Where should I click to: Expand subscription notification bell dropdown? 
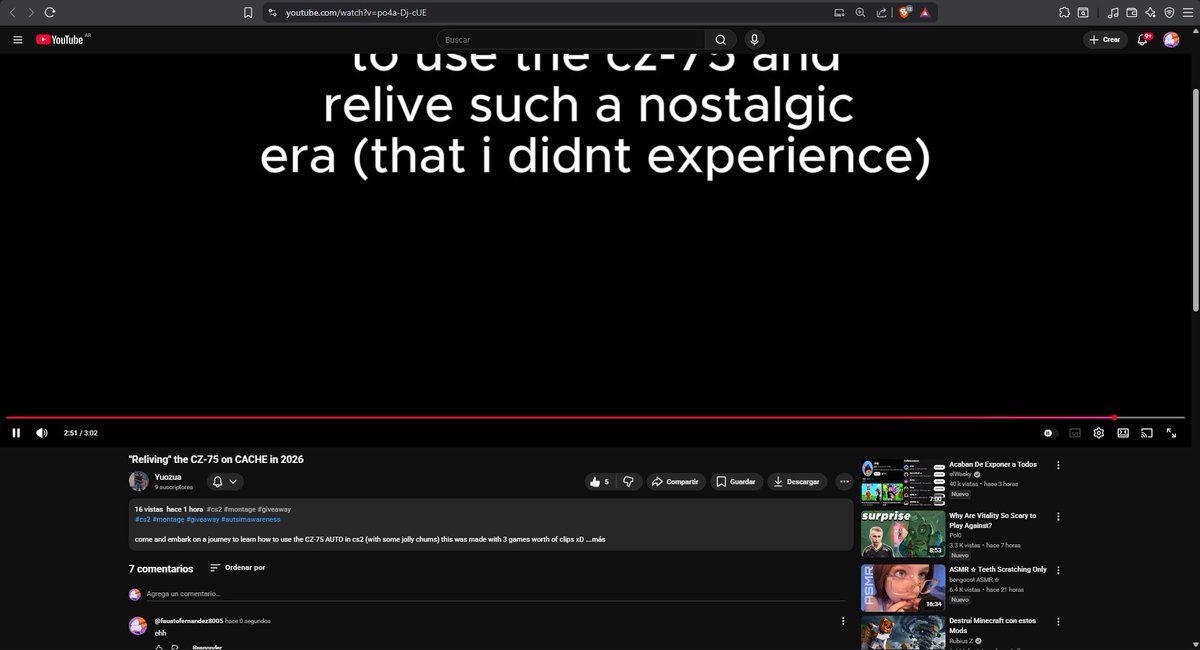[x=225, y=481]
